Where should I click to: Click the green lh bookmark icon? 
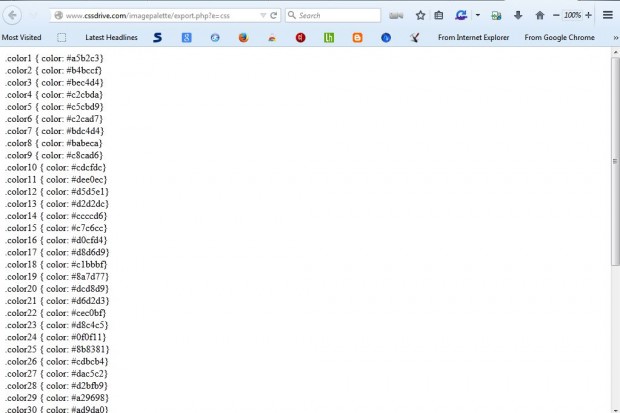329,38
